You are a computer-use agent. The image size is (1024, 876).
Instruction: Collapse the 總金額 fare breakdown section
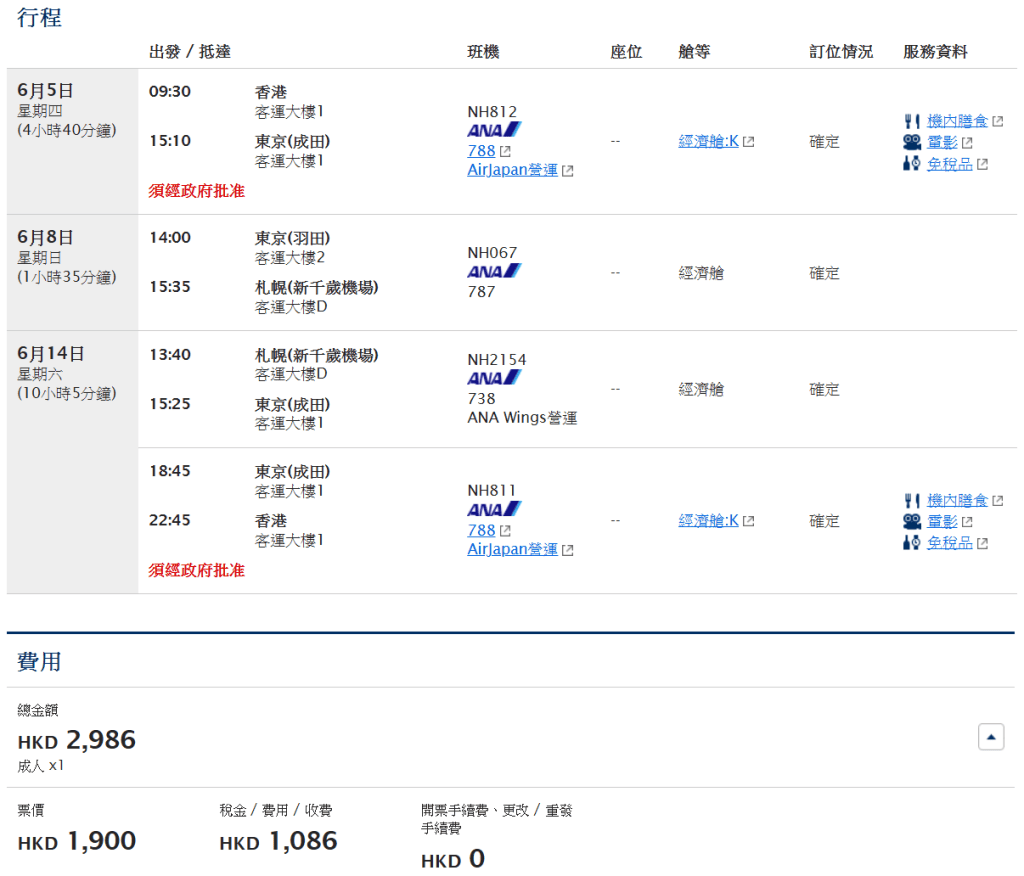tap(990, 738)
